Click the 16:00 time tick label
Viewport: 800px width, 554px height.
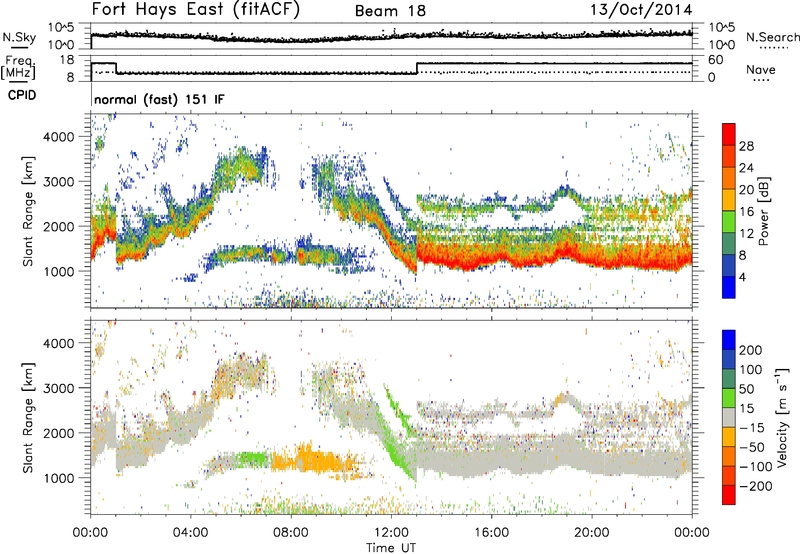point(491,533)
